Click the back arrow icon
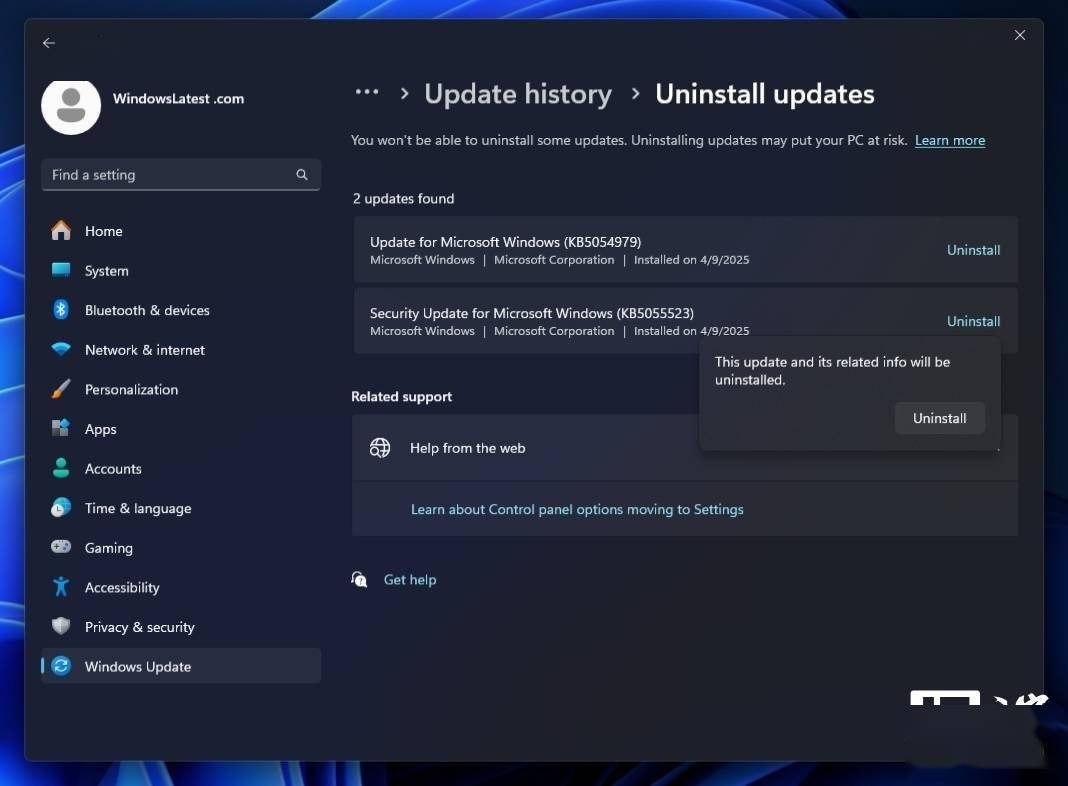Image resolution: width=1068 pixels, height=786 pixels. coord(48,43)
